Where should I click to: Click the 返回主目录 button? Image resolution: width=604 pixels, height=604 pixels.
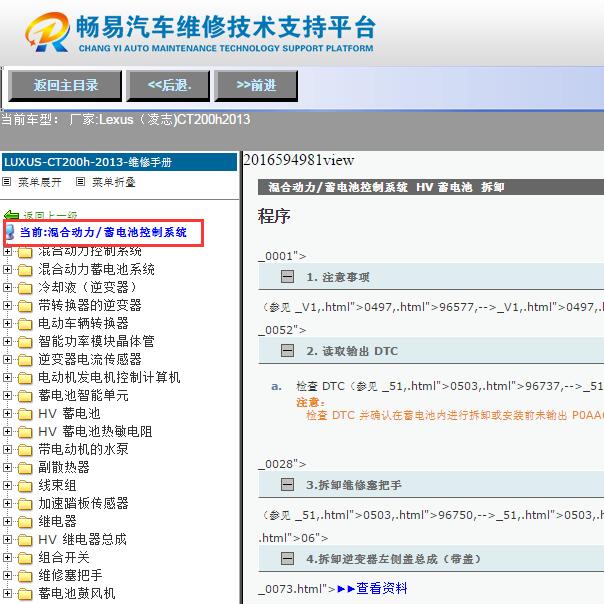(x=65, y=86)
